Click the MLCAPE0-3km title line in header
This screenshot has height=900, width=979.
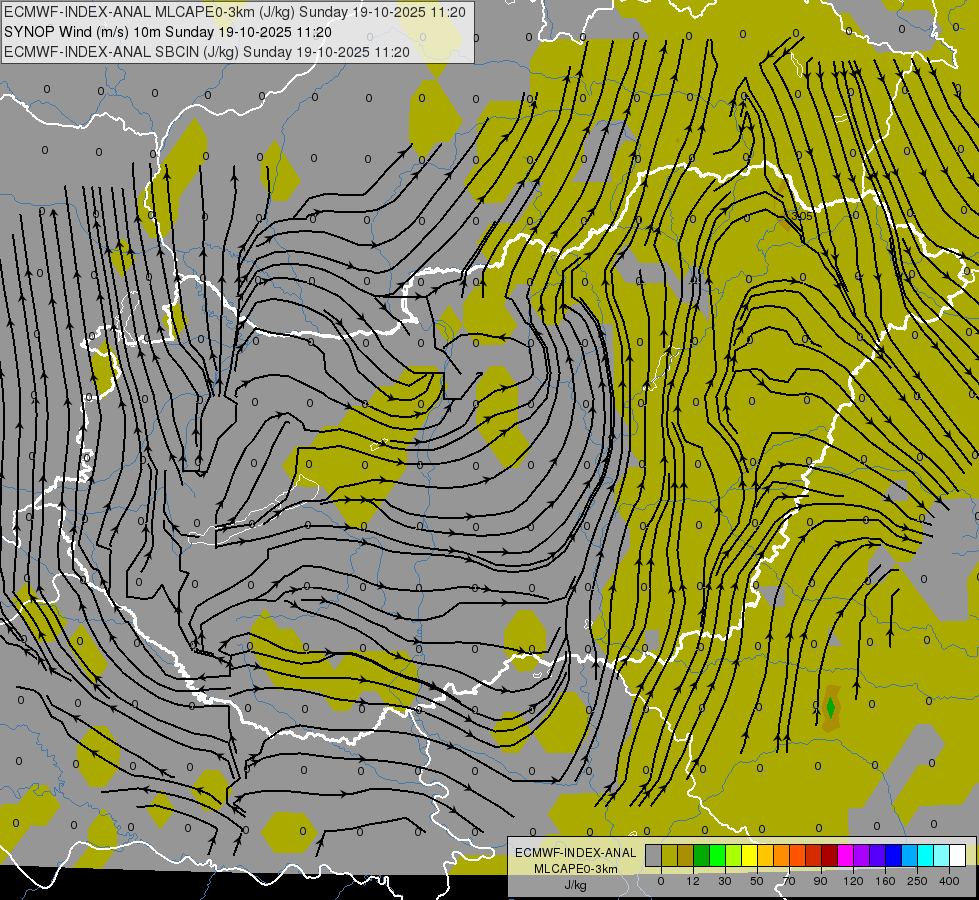click(235, 12)
